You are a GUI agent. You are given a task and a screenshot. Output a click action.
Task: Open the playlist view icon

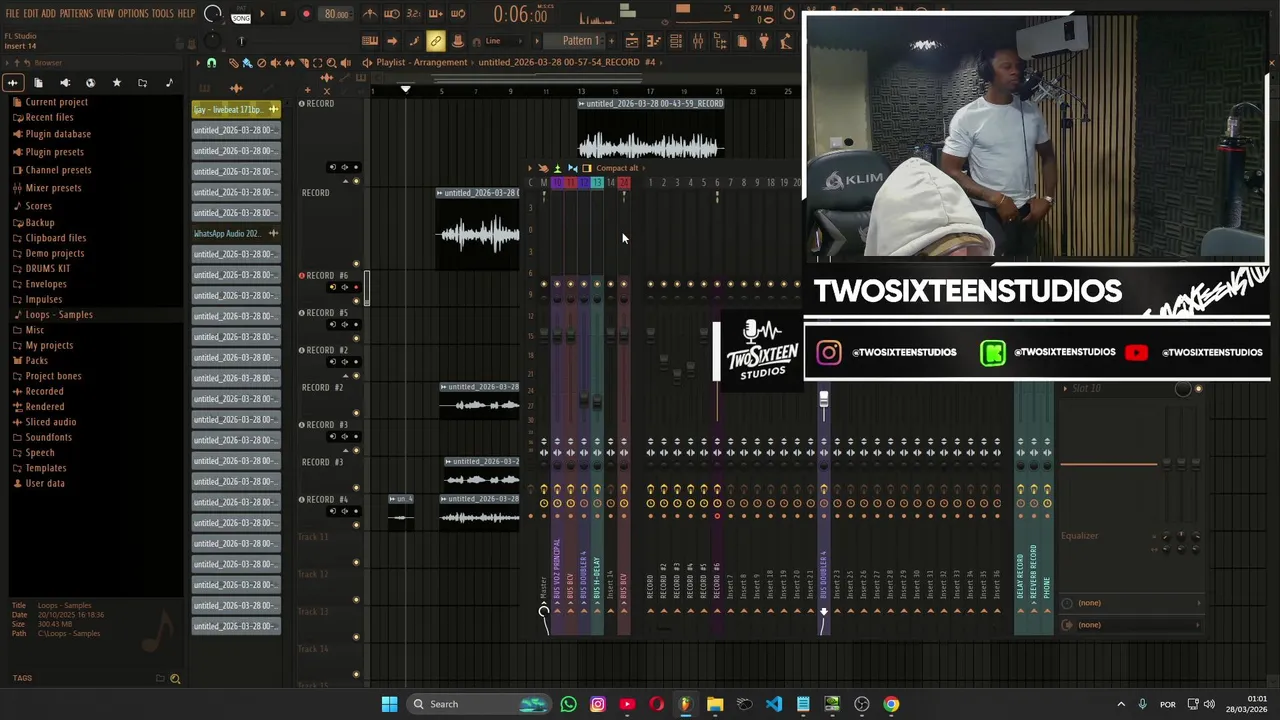tap(632, 41)
